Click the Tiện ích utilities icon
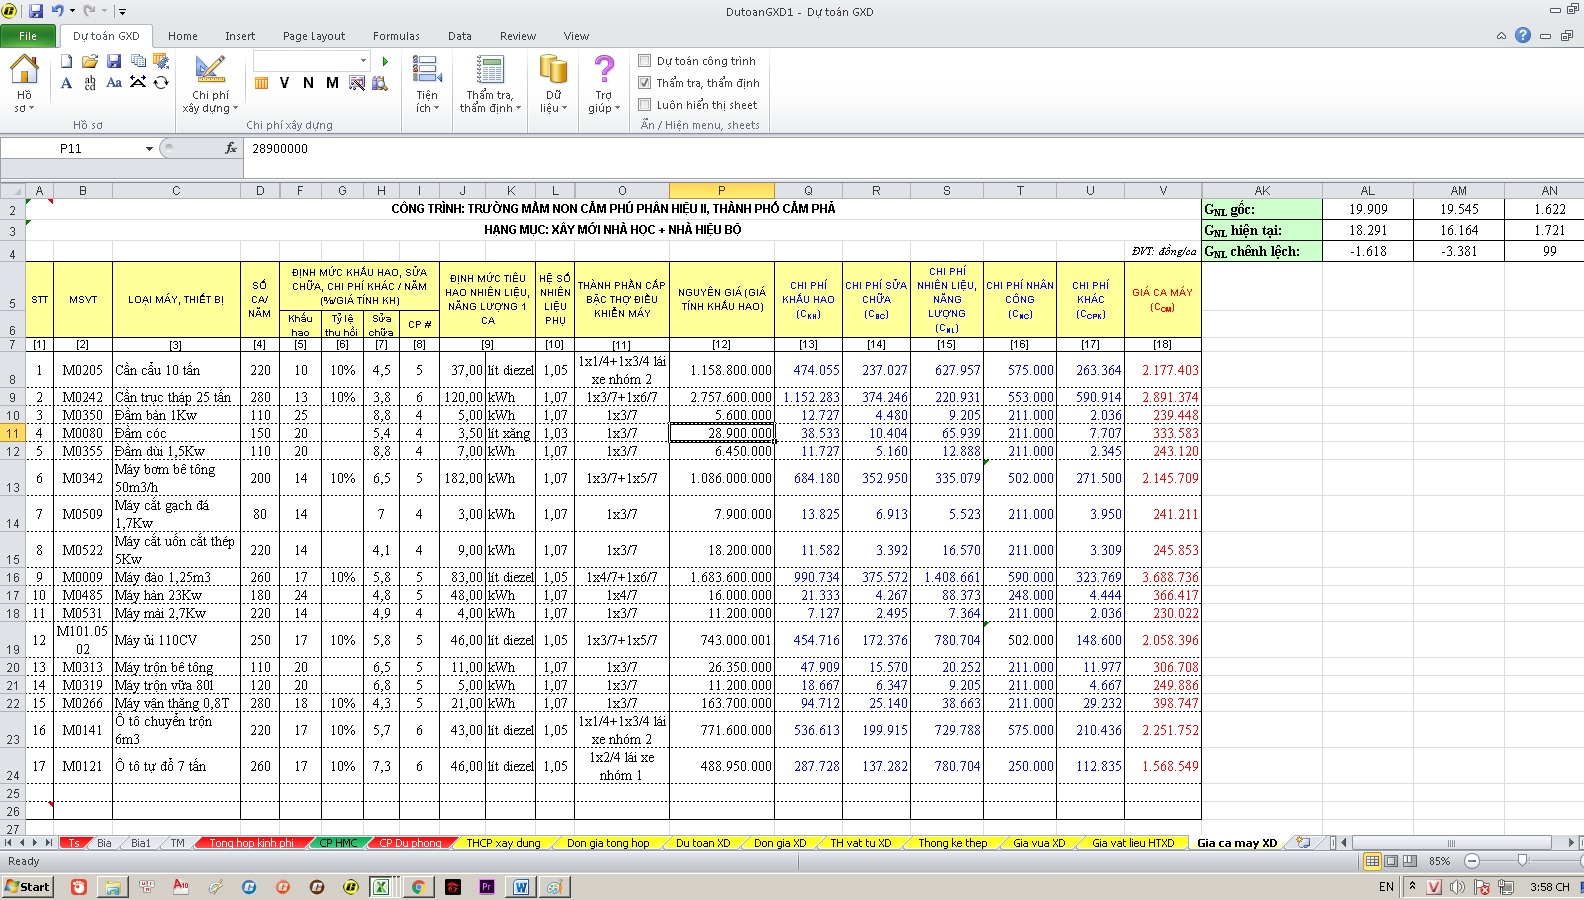The height and width of the screenshot is (900, 1584). click(427, 84)
